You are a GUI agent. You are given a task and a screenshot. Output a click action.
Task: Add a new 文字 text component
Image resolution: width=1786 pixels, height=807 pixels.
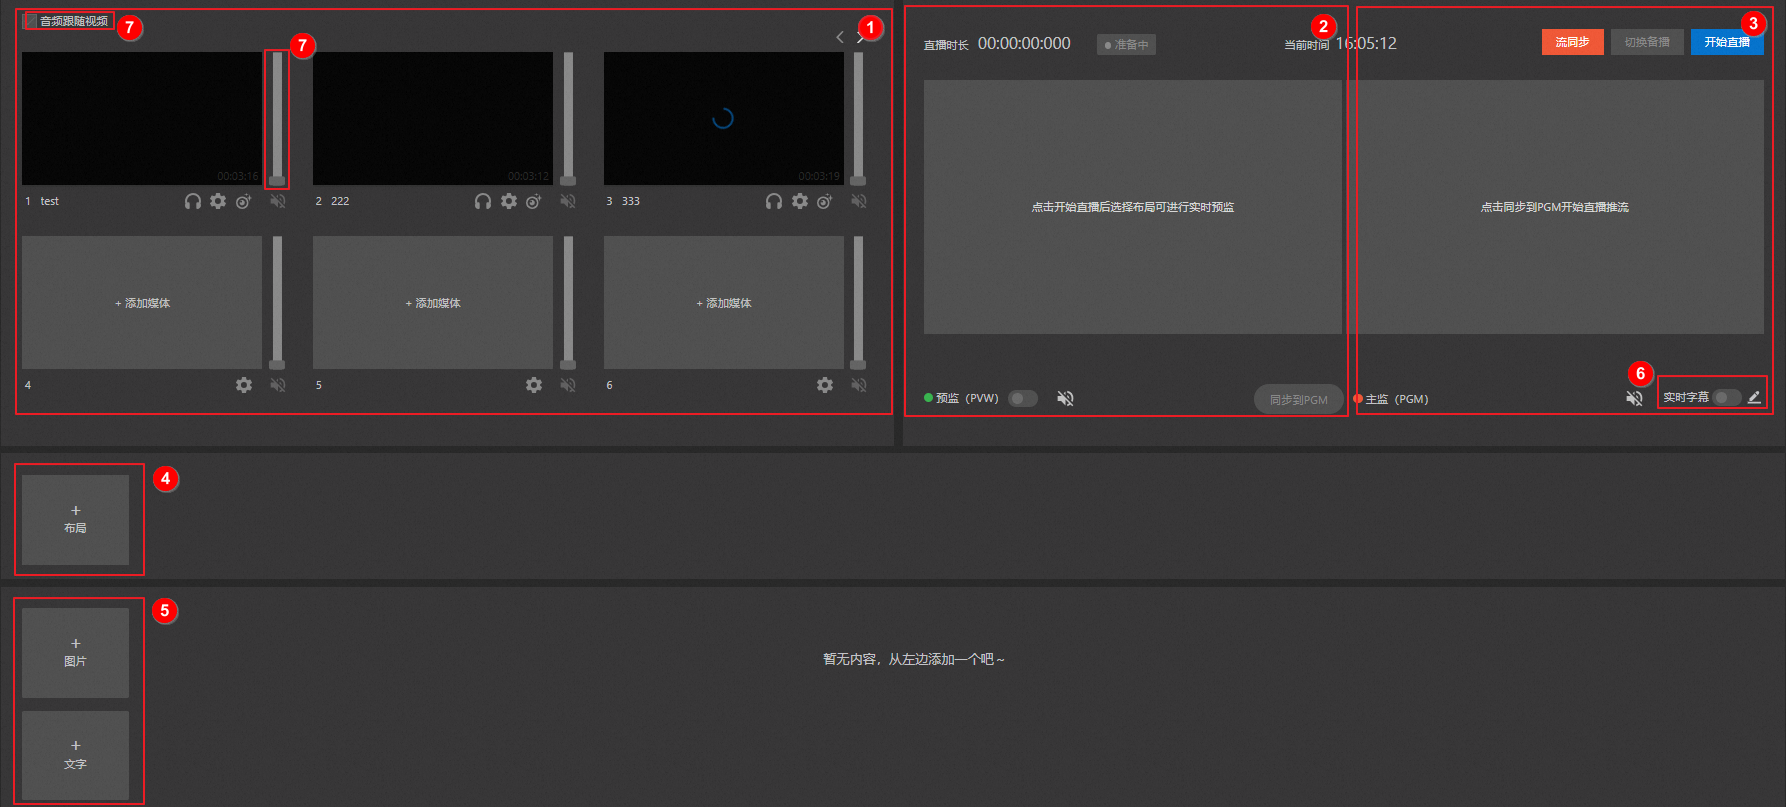click(x=76, y=756)
